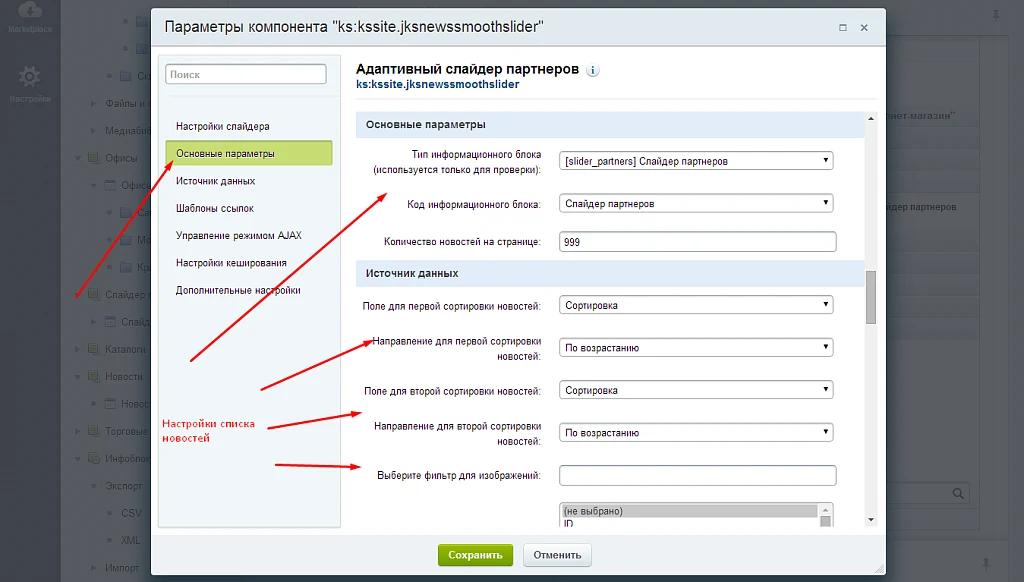Open the Поле для первой сортировки dropdown
1024x582 pixels.
pos(696,305)
